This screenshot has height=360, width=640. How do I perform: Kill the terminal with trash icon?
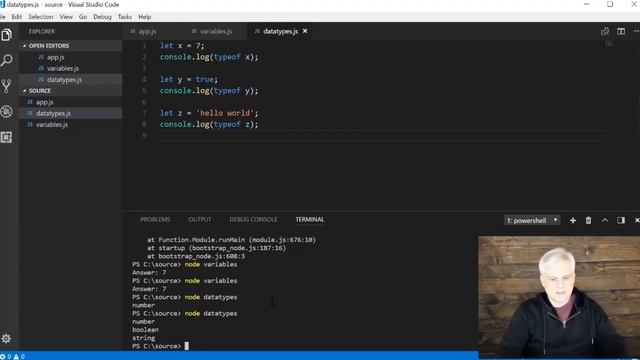pos(588,220)
